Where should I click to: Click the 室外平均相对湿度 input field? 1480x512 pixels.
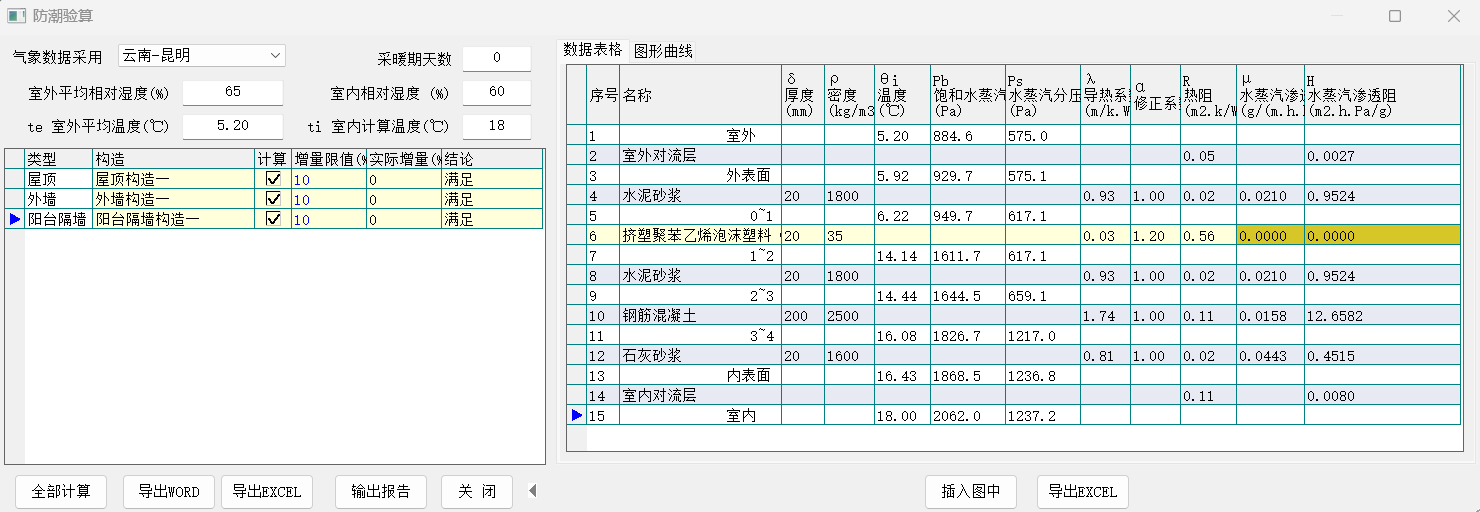pos(233,92)
